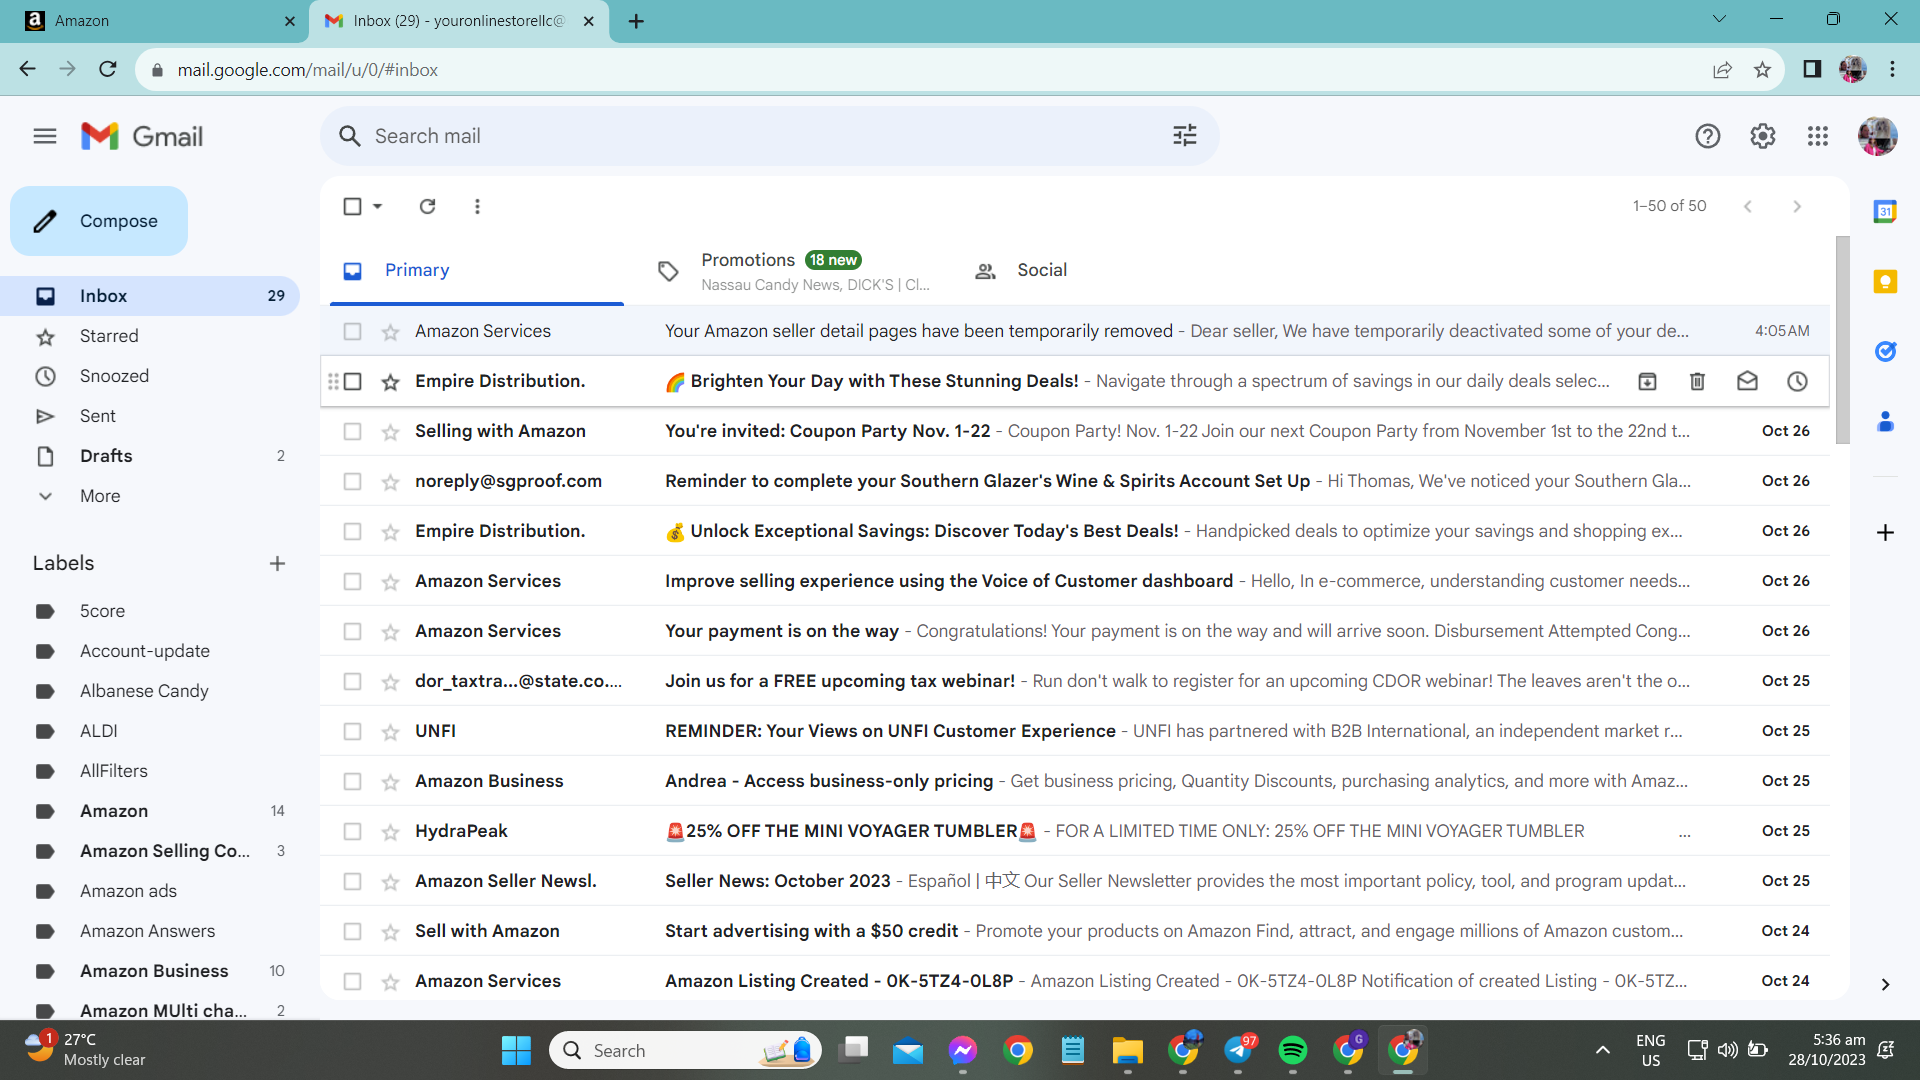Click the Search mail field
Image resolution: width=1920 pixels, height=1080 pixels.
tap(770, 136)
